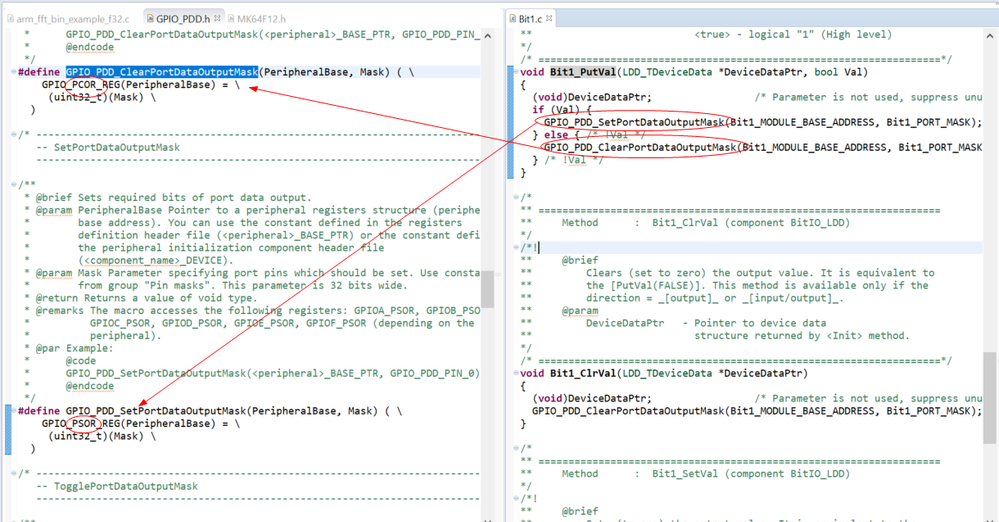
Task: Click GPIO_PDD_SetPortDataOutputMask in its #define line
Action: click(156, 411)
